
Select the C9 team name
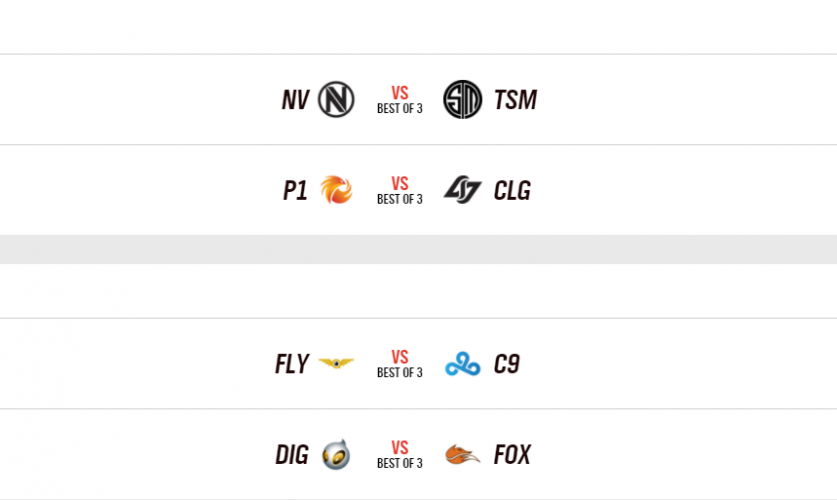(x=507, y=364)
